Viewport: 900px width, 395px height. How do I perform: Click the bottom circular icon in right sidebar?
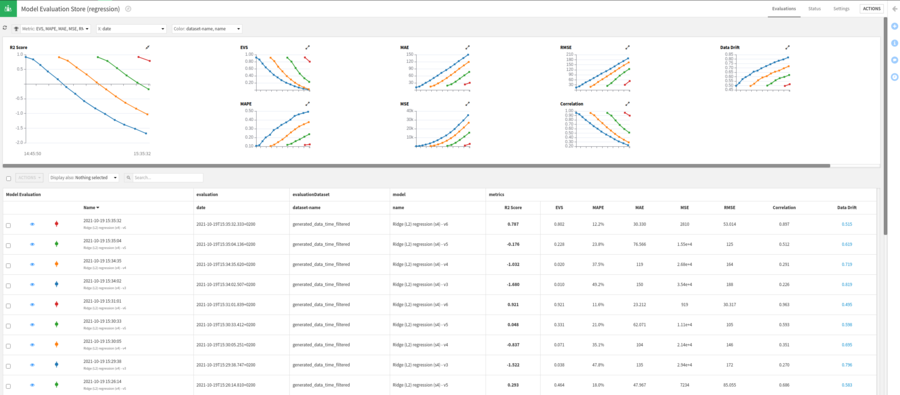(x=894, y=77)
